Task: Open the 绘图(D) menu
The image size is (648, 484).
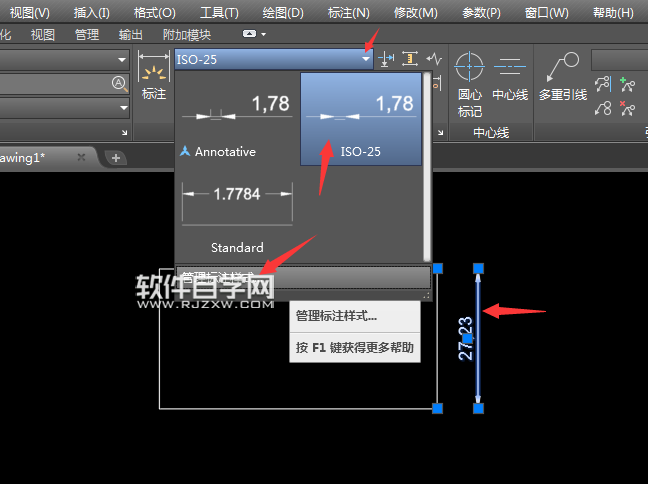Action: coord(283,13)
